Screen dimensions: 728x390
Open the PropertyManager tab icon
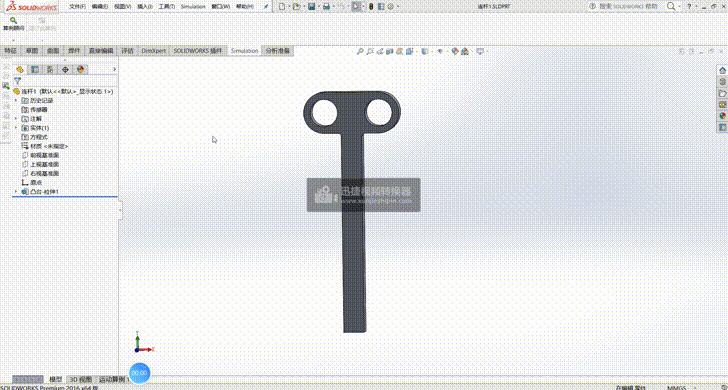[35, 69]
